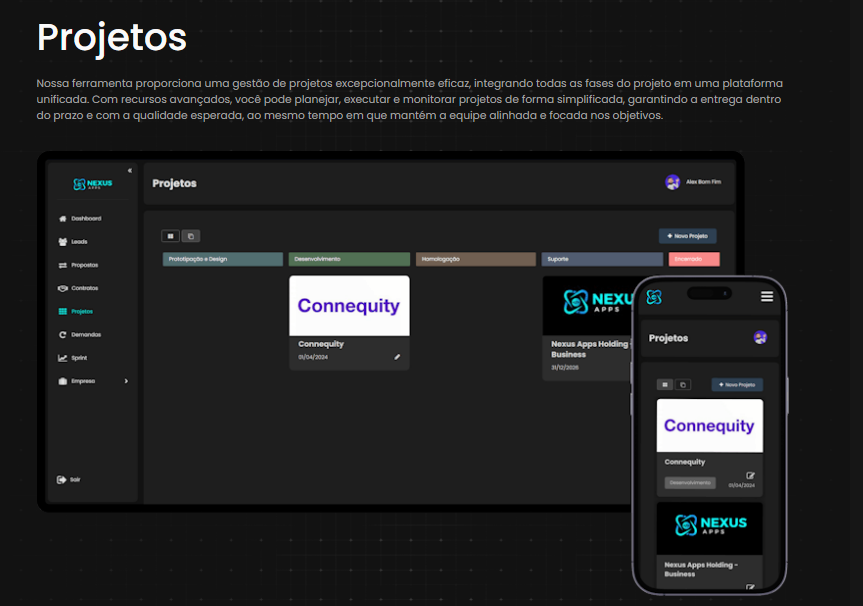863x606 pixels.
Task: Toggle the hamburger menu on mobile mockup
Action: 766,296
